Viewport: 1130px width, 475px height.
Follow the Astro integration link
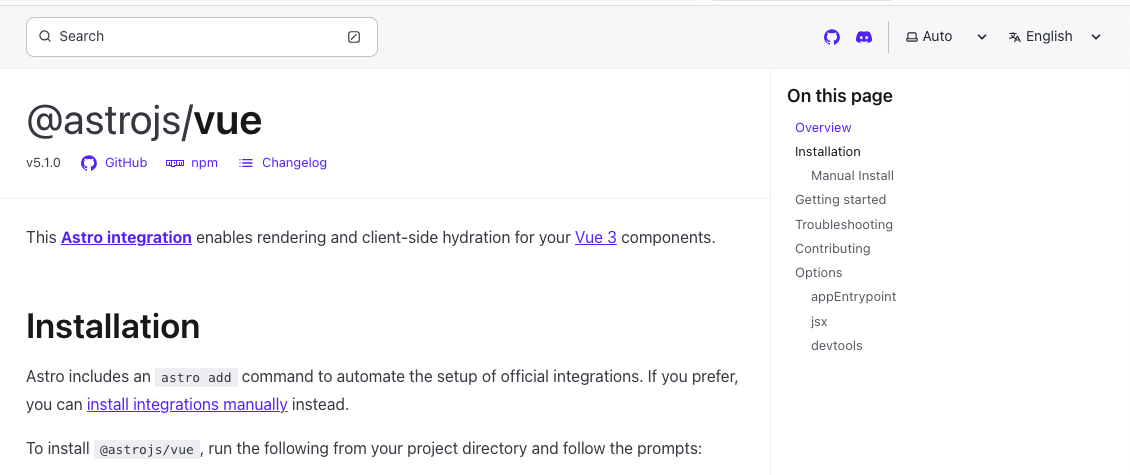point(126,237)
